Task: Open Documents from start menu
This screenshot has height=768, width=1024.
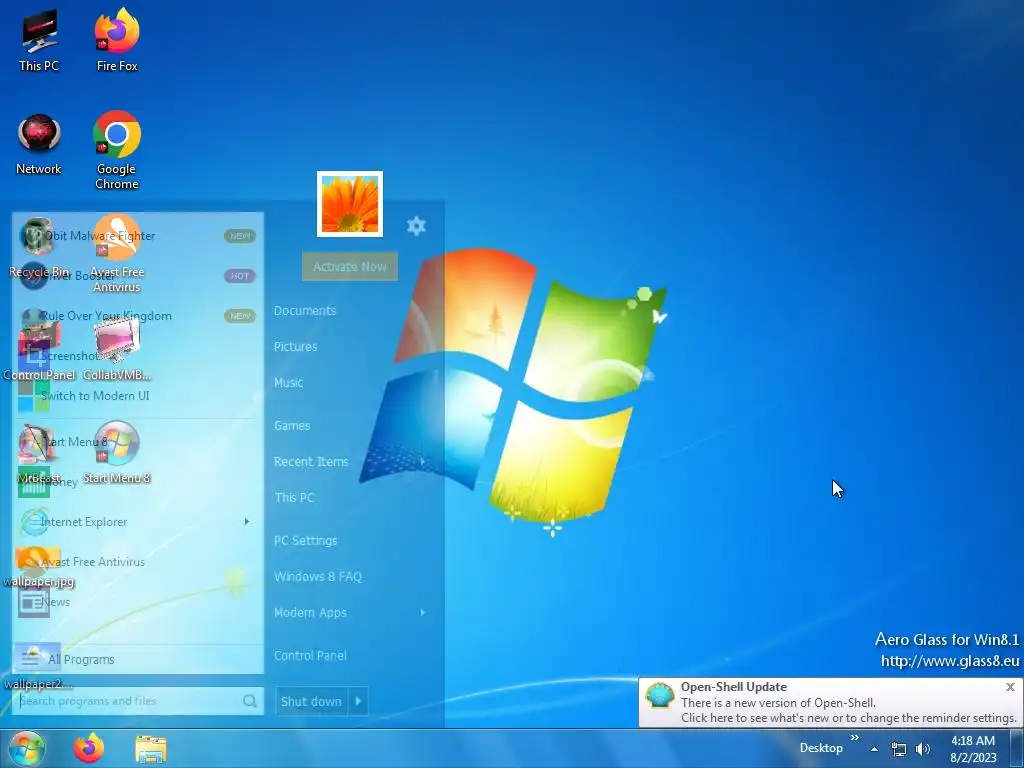Action: tap(305, 311)
